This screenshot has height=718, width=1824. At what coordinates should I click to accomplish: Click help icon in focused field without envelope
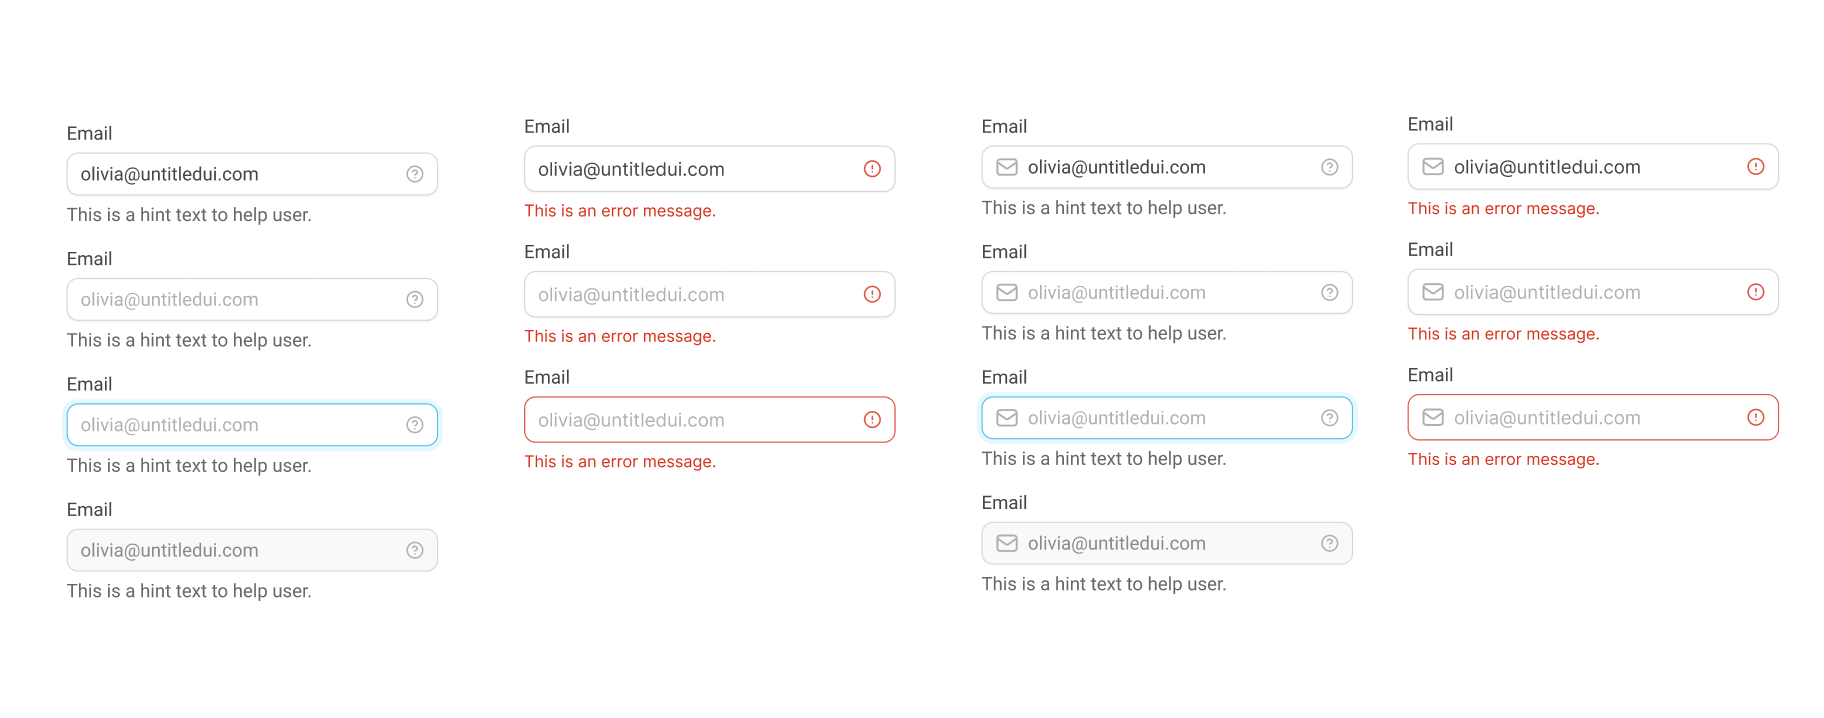click(x=415, y=425)
